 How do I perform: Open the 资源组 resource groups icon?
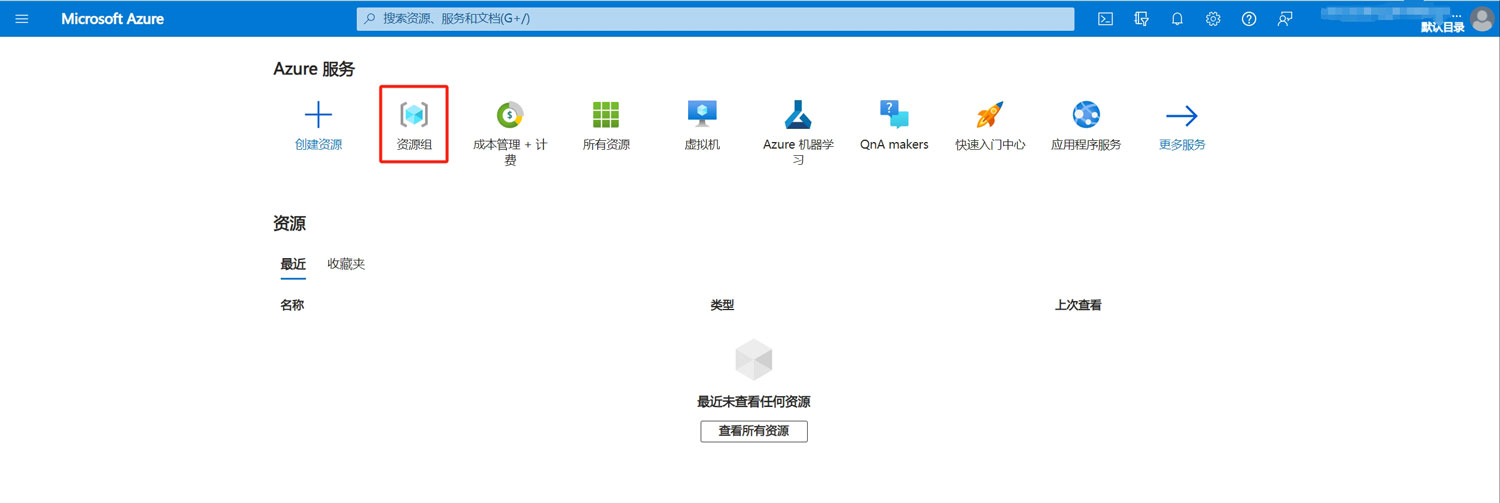[414, 115]
